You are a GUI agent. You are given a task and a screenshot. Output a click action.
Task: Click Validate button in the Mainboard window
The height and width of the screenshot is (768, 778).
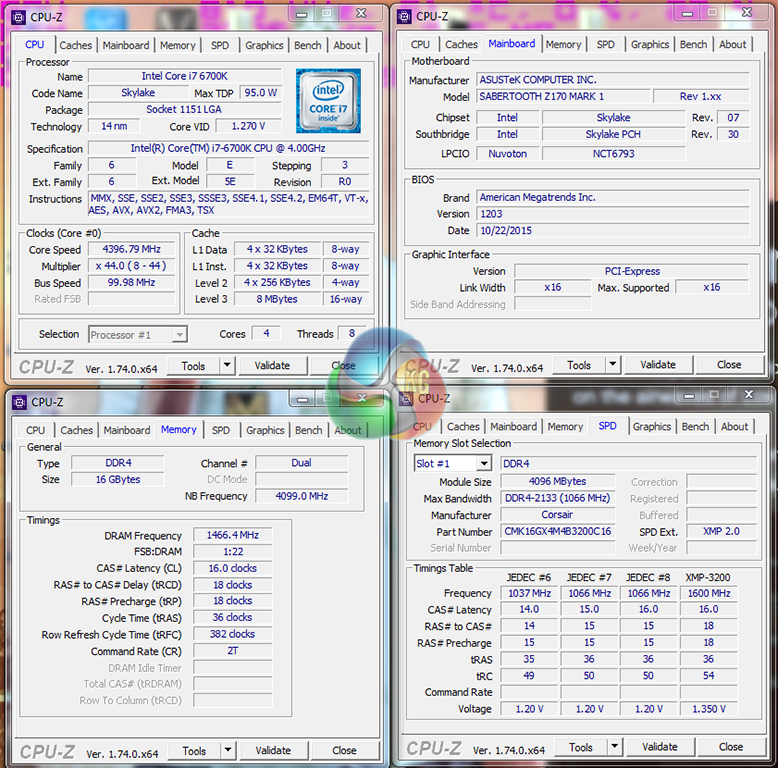[x=658, y=365]
